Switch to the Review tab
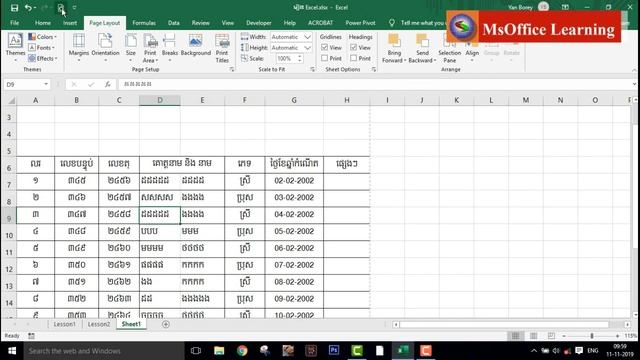The image size is (640, 360). 200,23
